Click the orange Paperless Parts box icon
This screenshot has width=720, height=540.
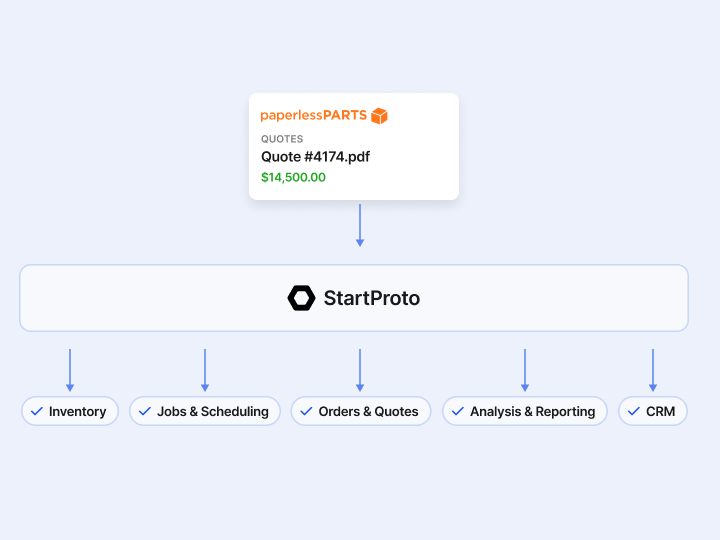pyautogui.click(x=379, y=116)
